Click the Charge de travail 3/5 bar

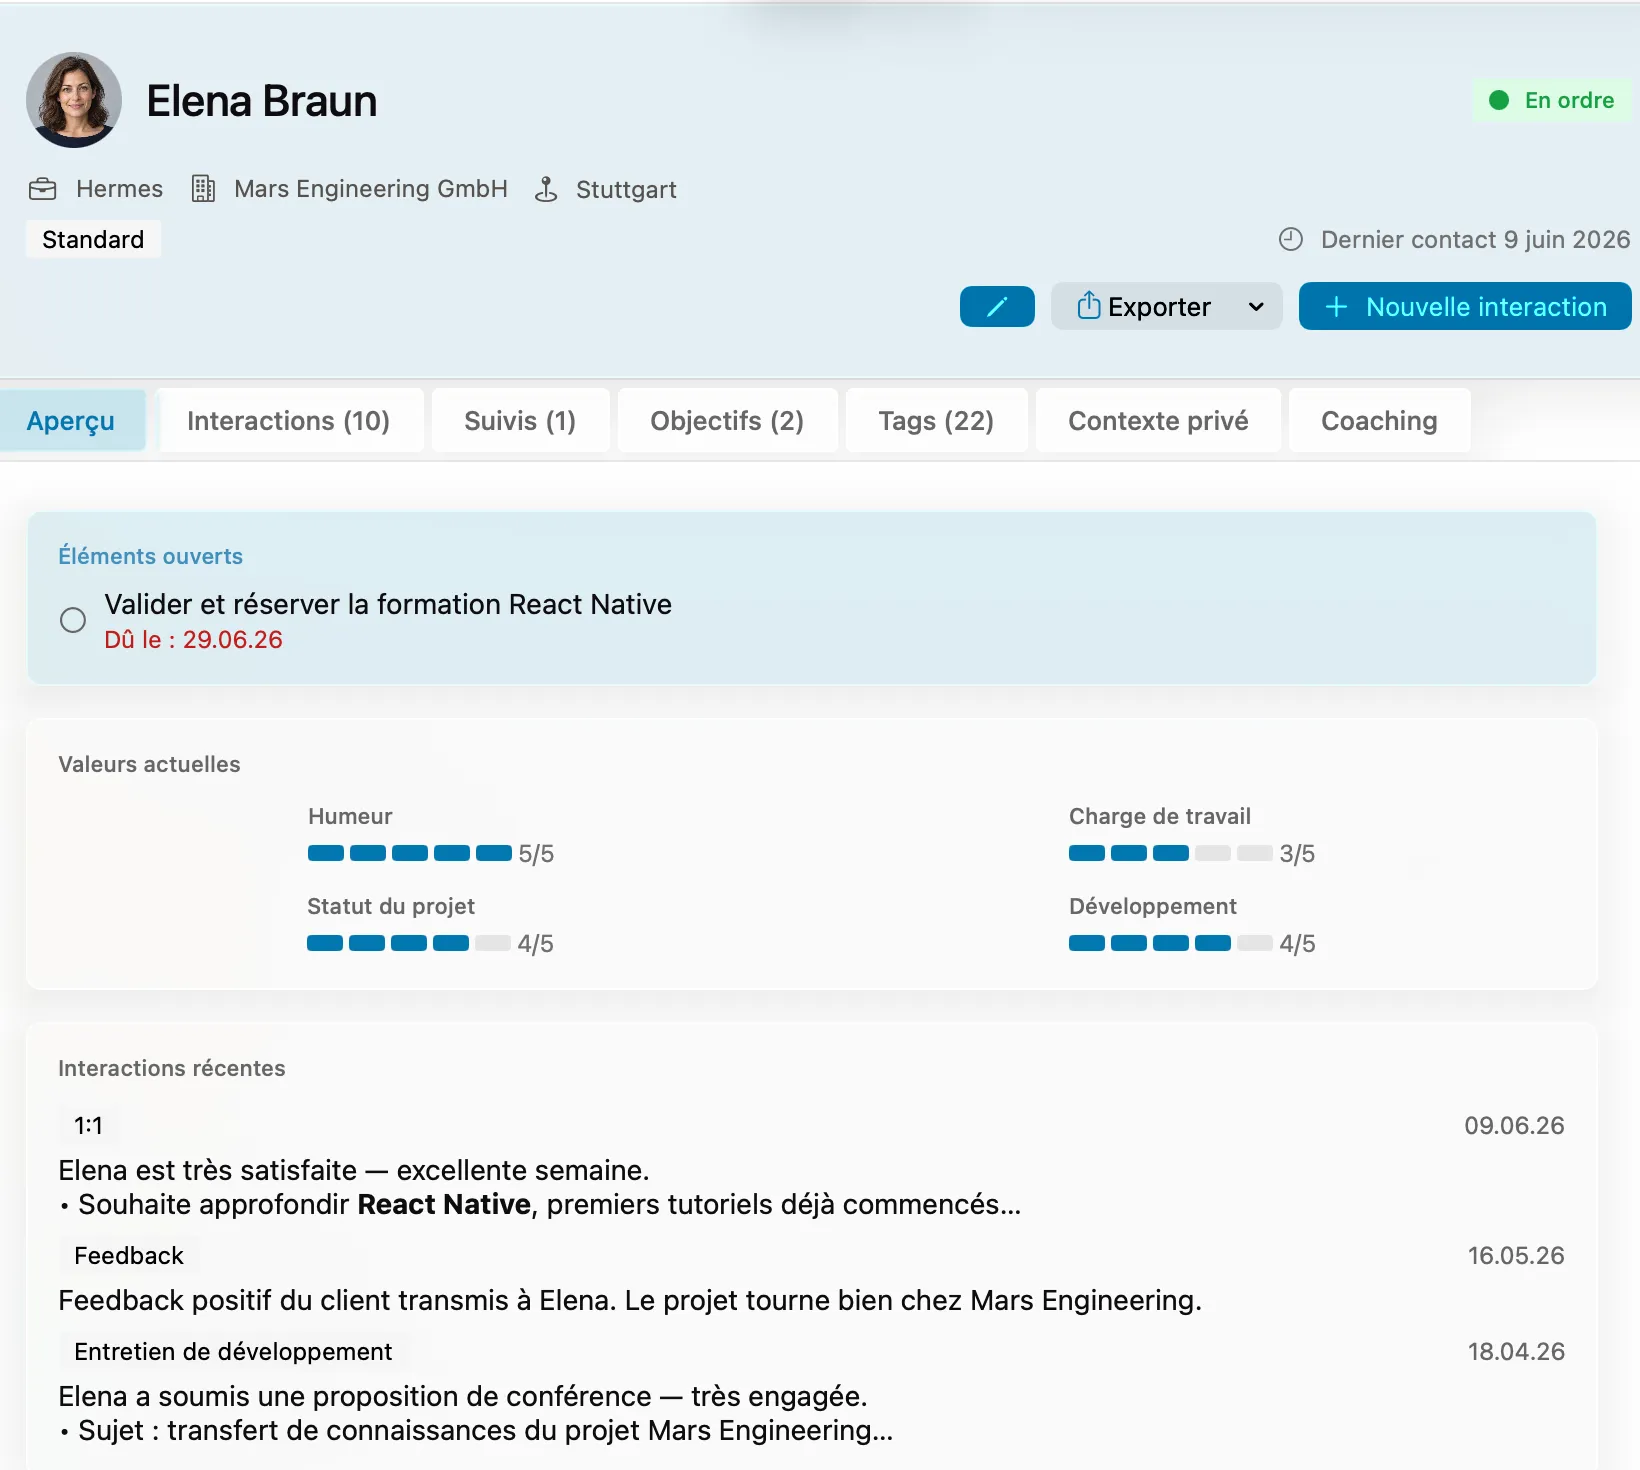pos(1171,853)
